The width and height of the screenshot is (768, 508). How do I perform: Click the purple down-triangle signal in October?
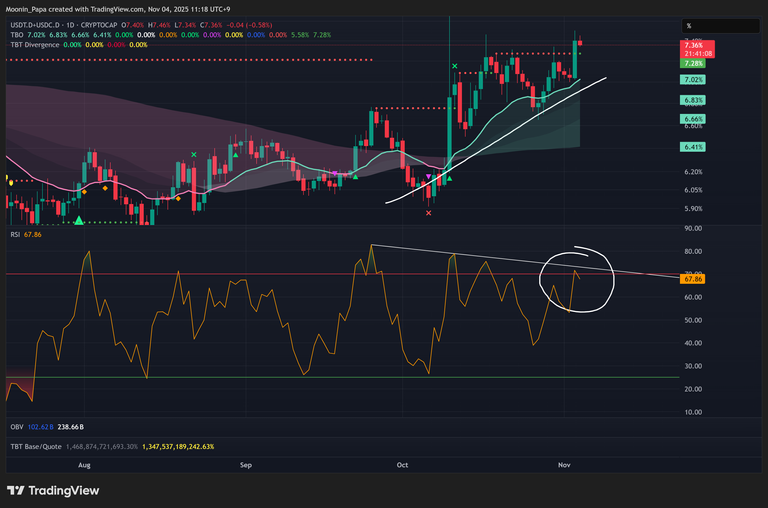[430, 177]
